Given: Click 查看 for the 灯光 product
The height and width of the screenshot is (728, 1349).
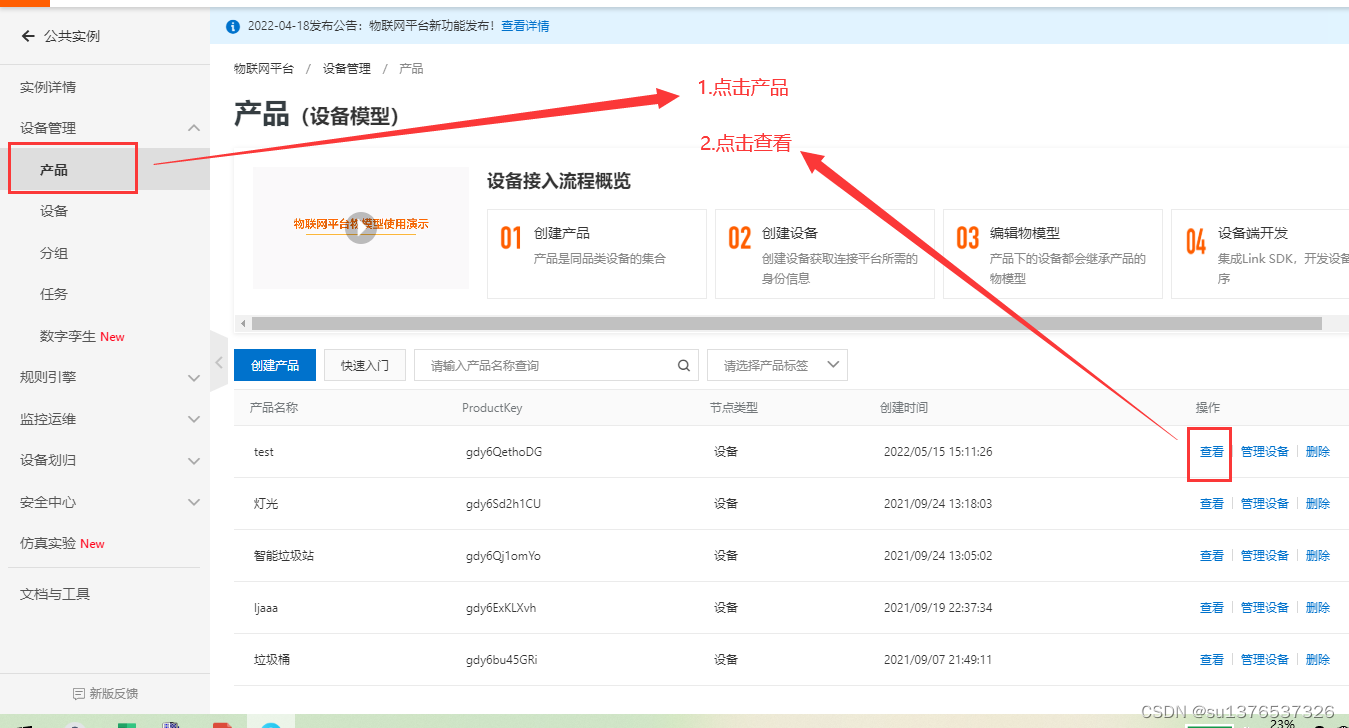Looking at the screenshot, I should tap(1212, 504).
